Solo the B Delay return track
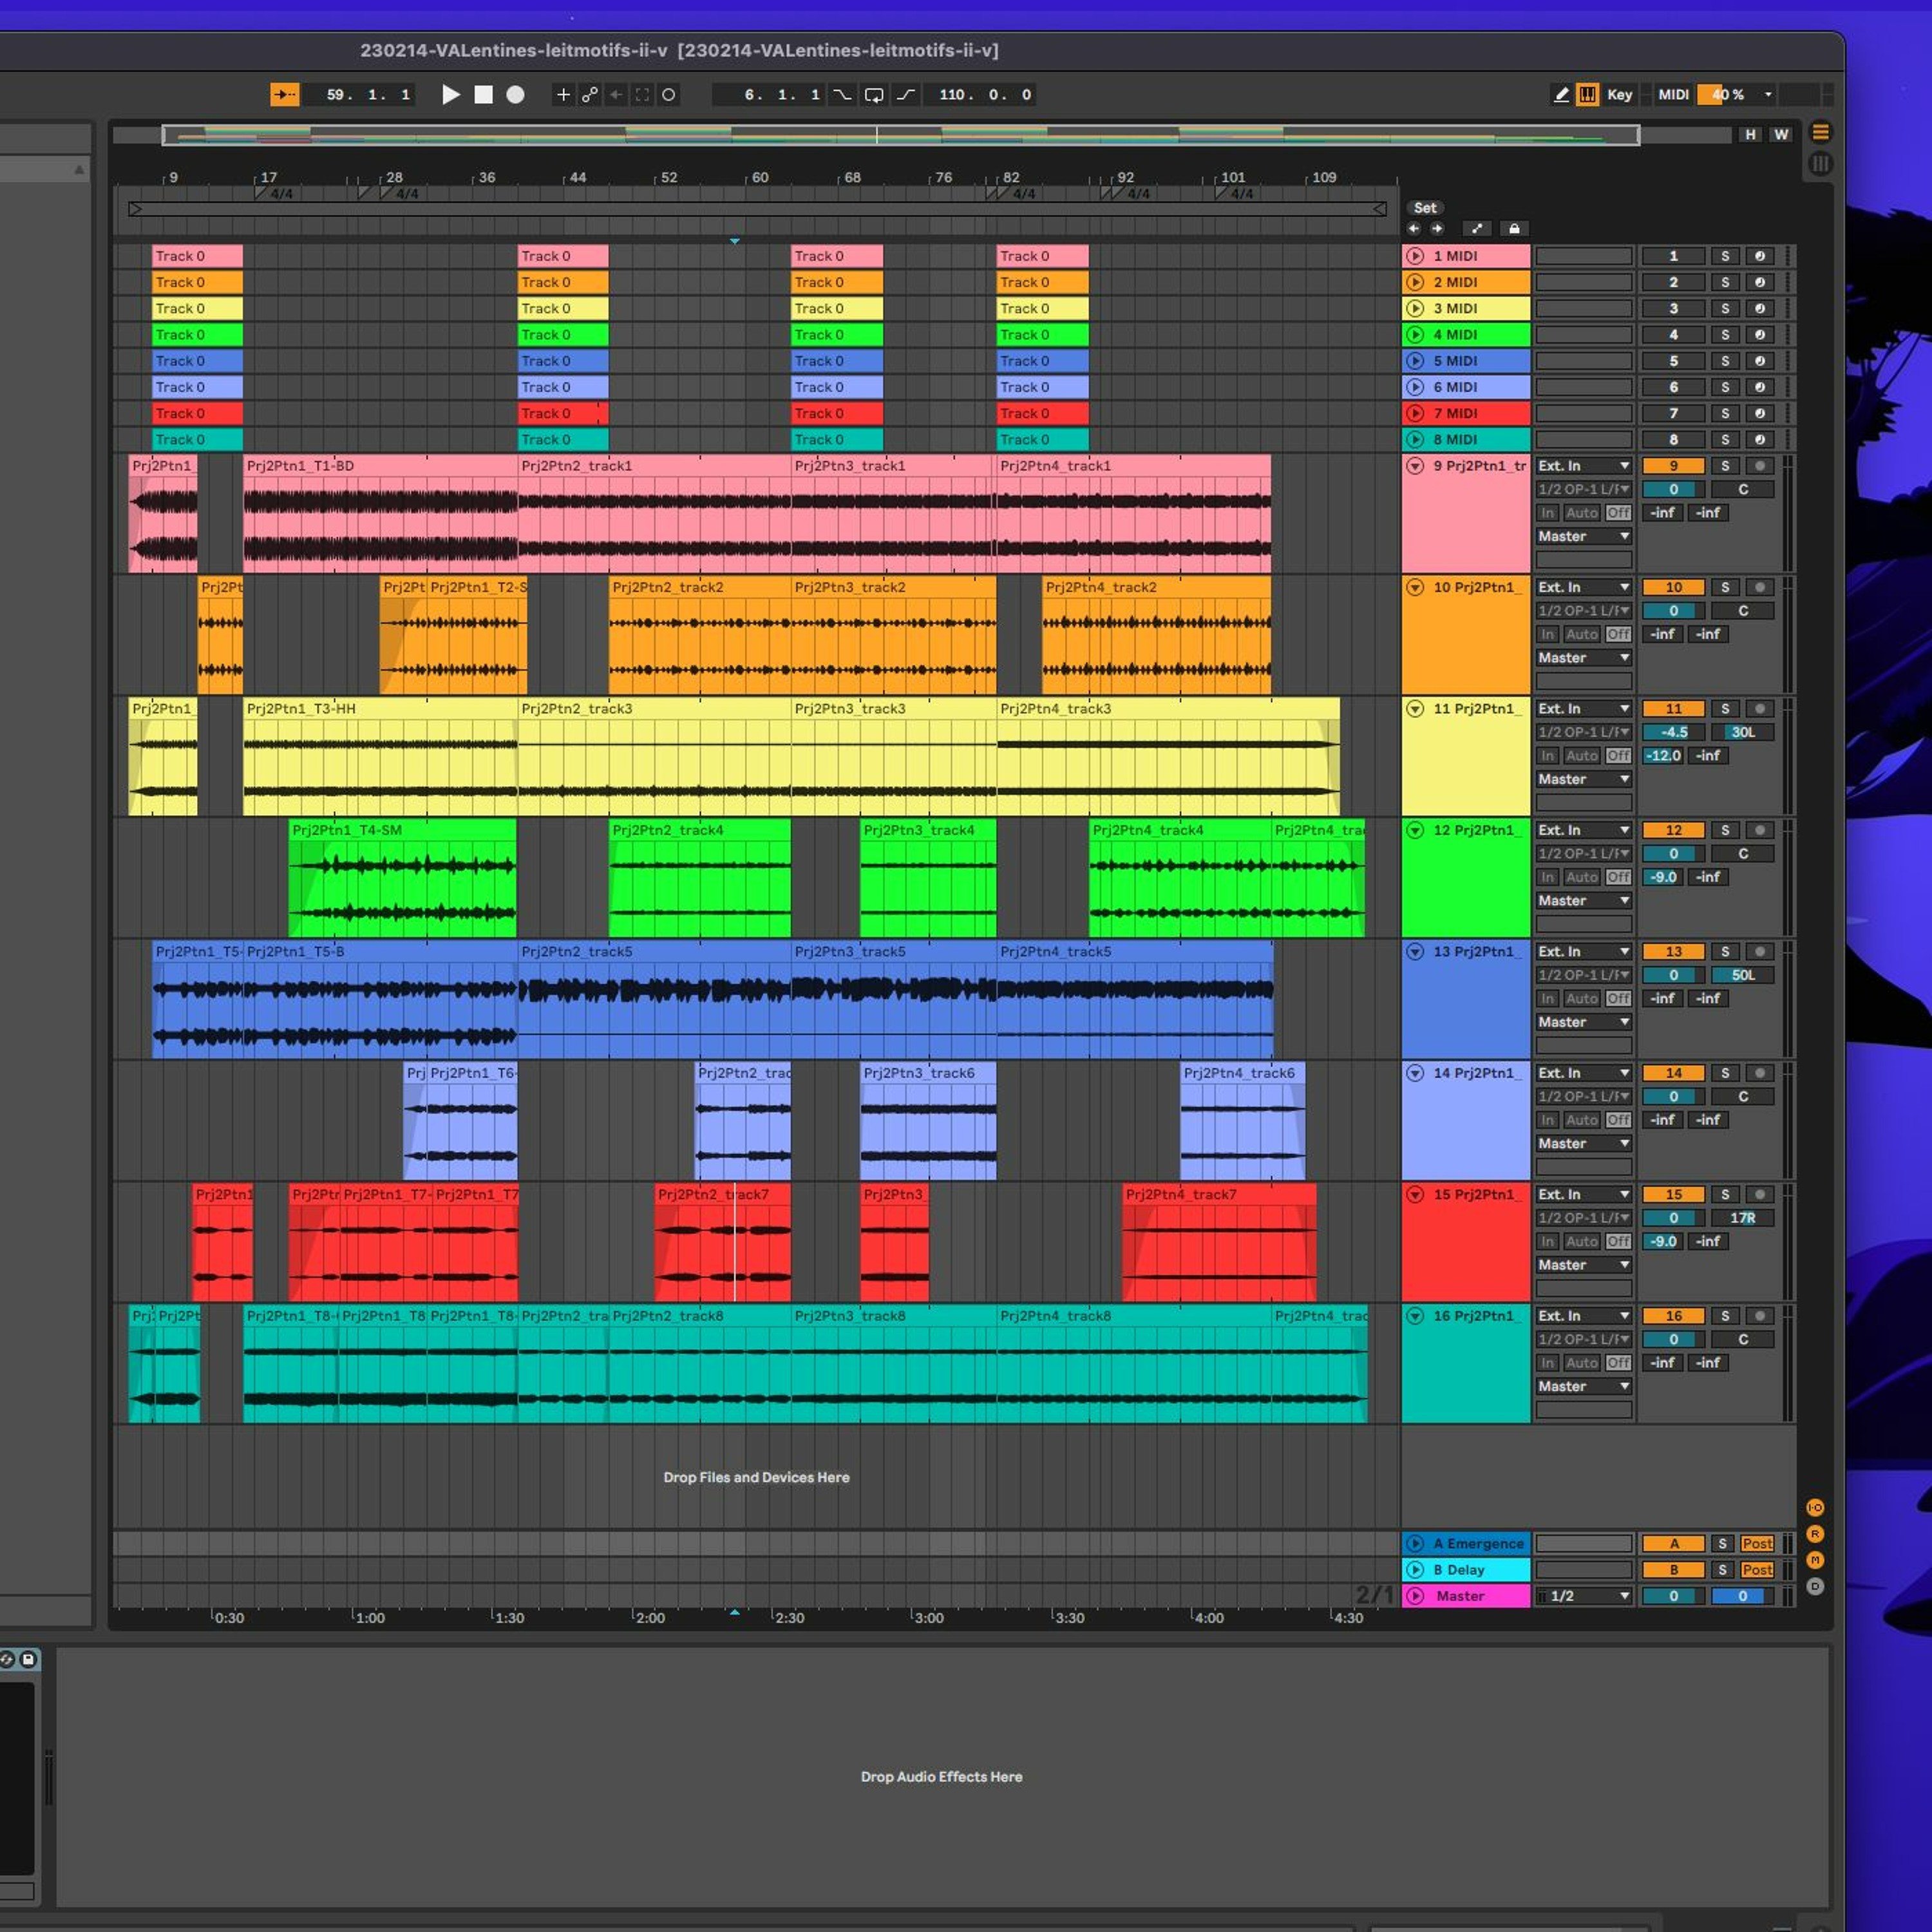Screen dimensions: 1932x1932 (x=1722, y=1570)
